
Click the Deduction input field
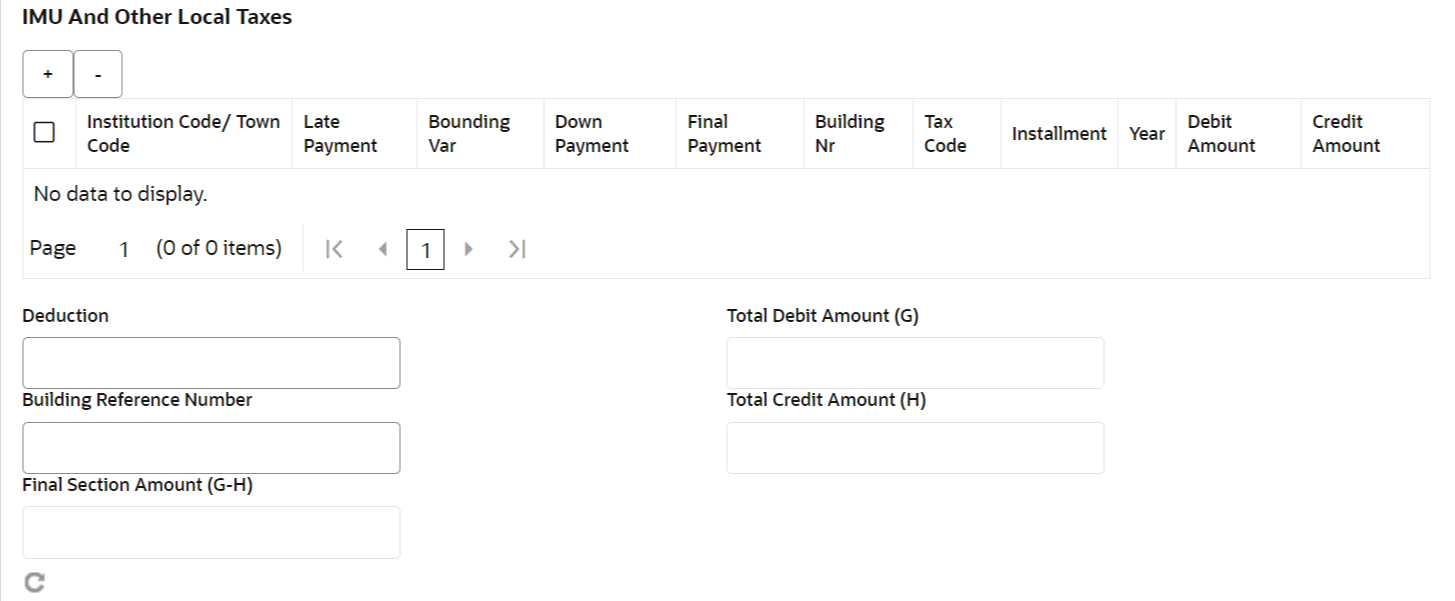[211, 363]
